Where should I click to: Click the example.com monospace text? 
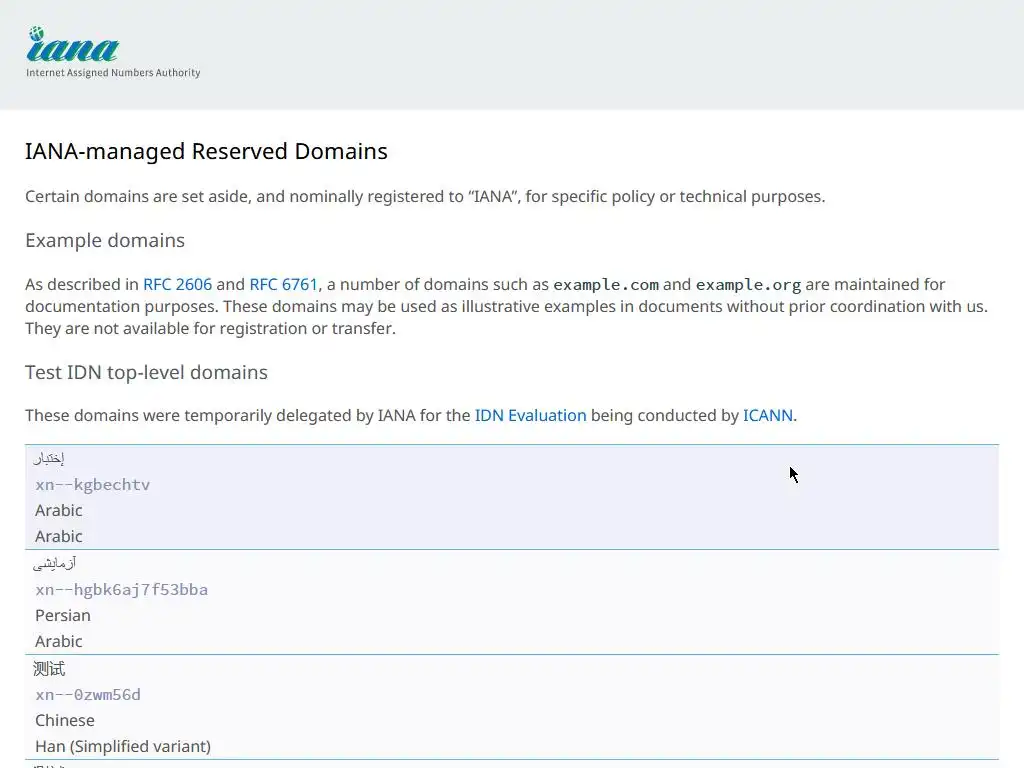(606, 285)
